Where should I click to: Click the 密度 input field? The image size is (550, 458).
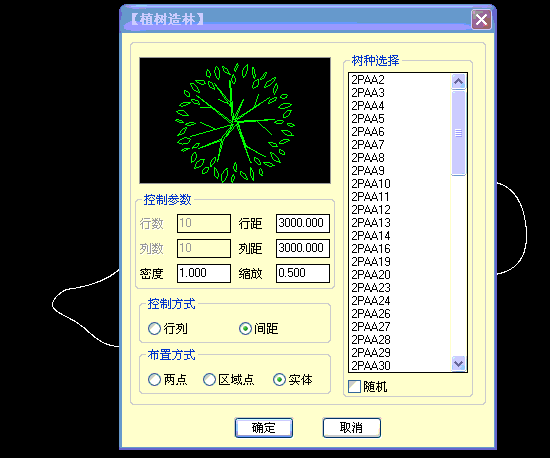coord(204,273)
